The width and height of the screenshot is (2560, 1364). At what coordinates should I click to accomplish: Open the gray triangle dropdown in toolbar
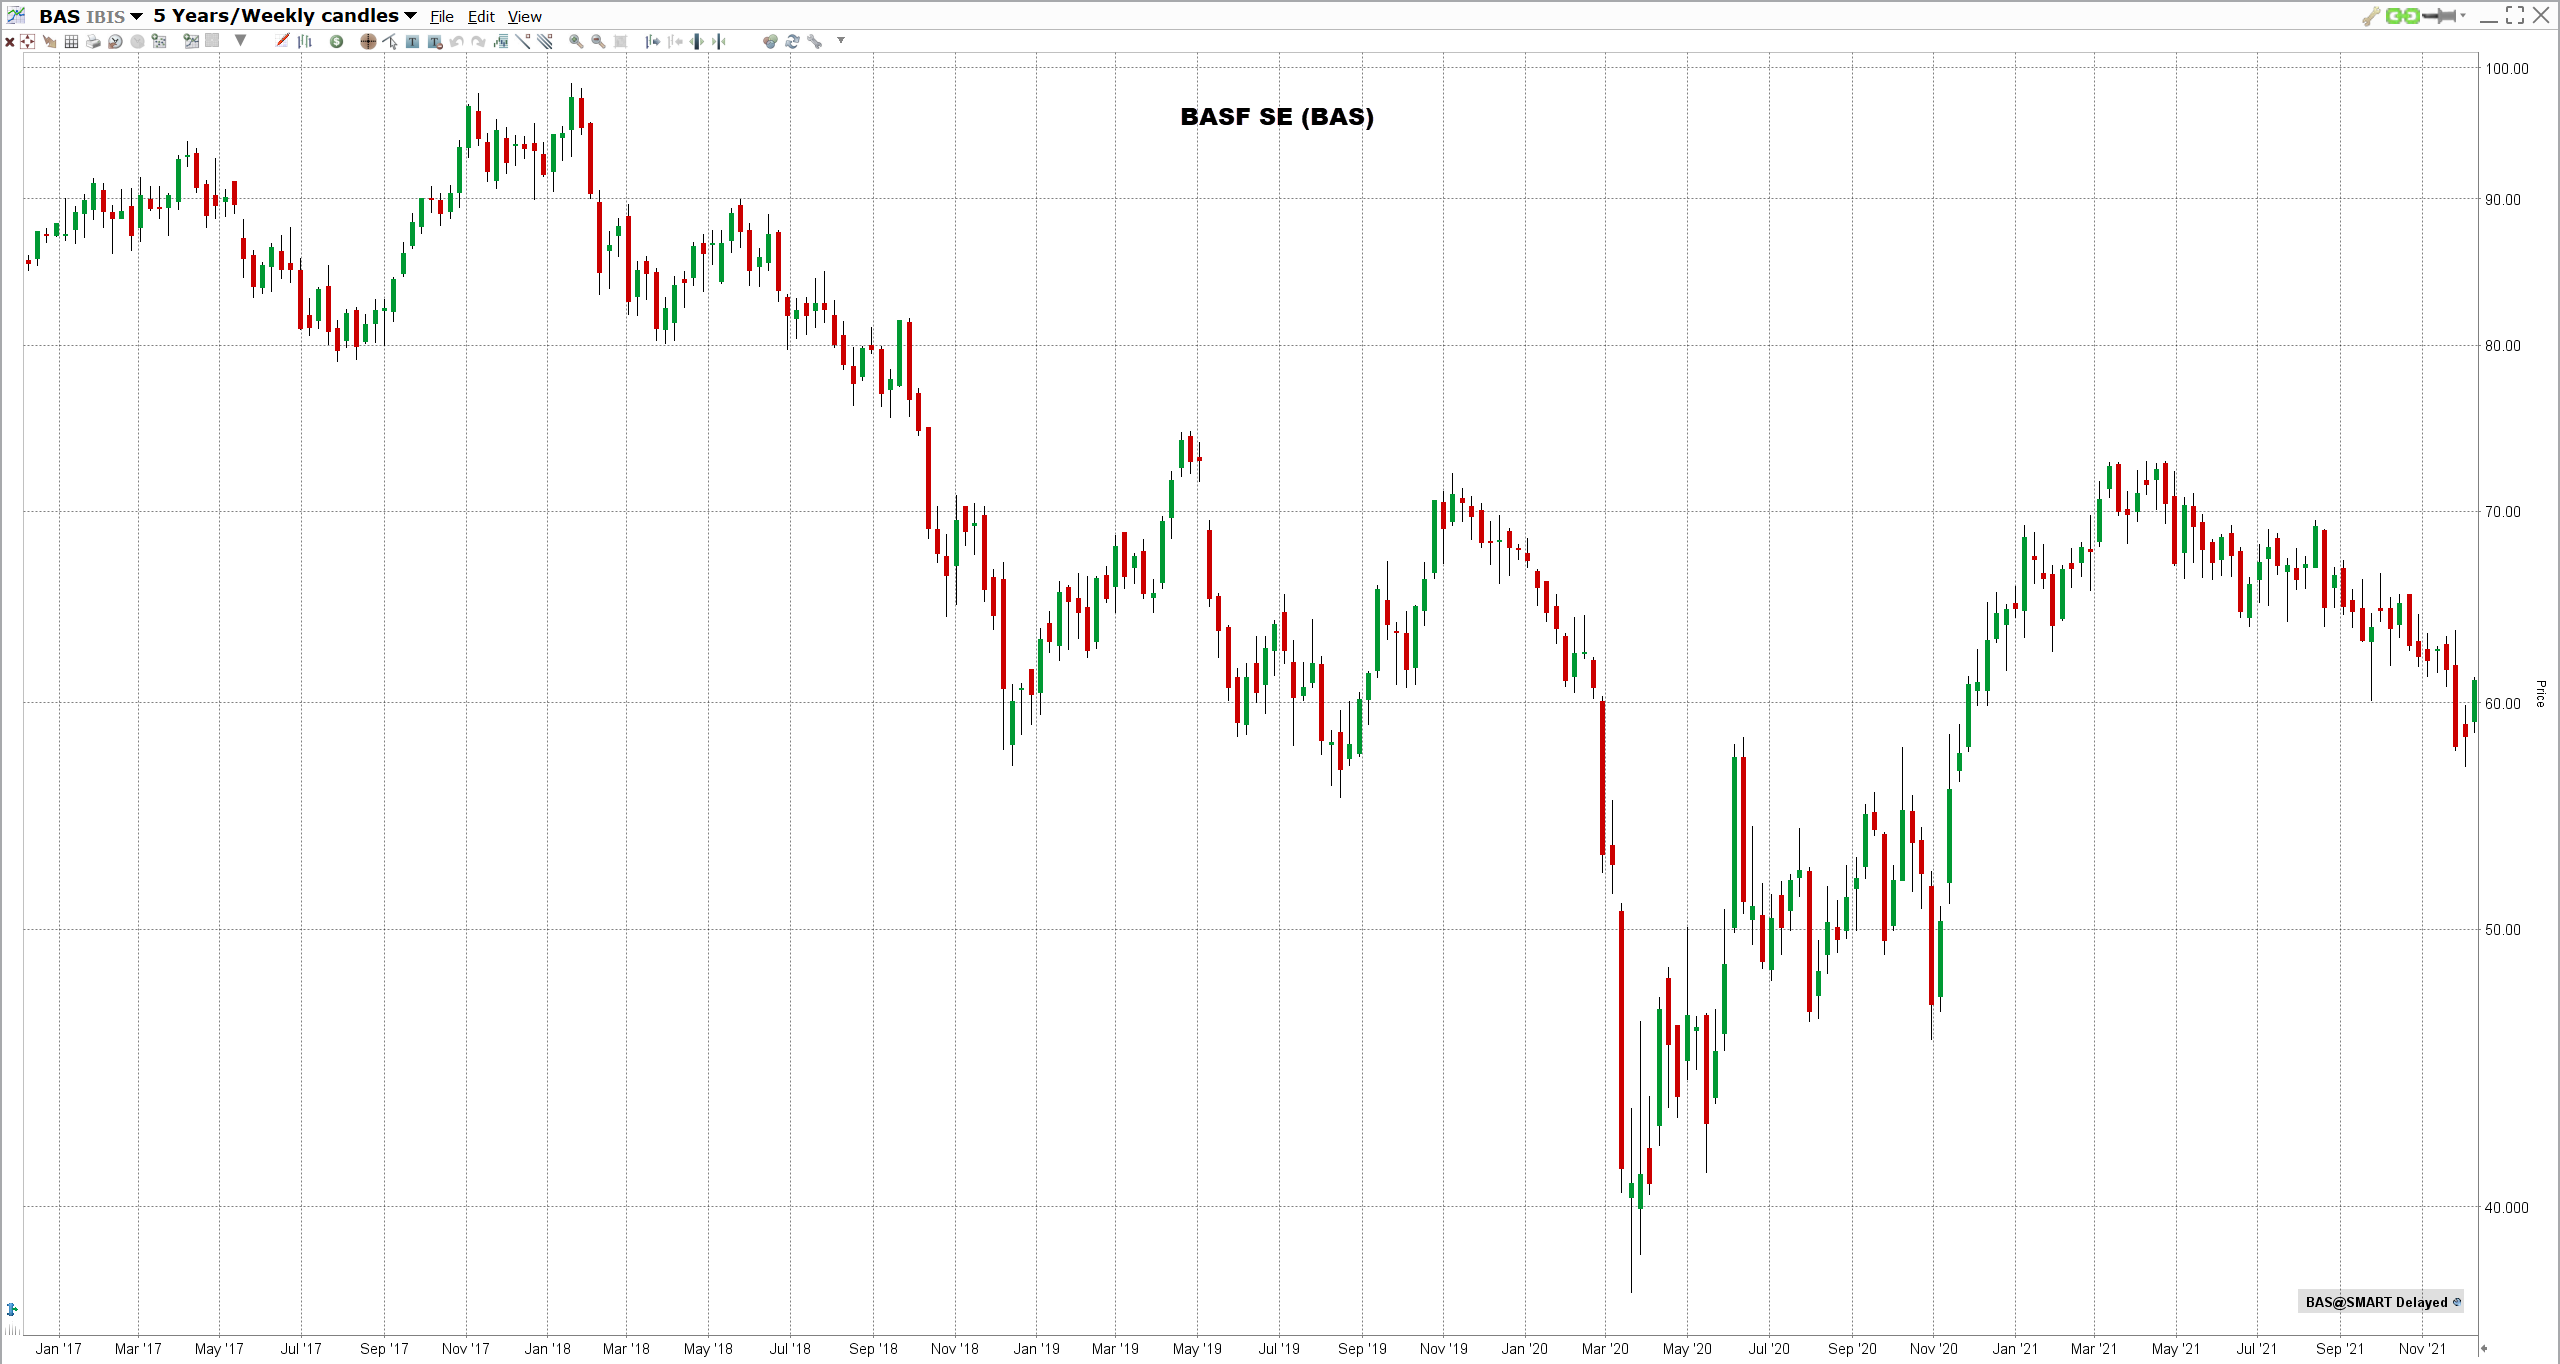240,40
